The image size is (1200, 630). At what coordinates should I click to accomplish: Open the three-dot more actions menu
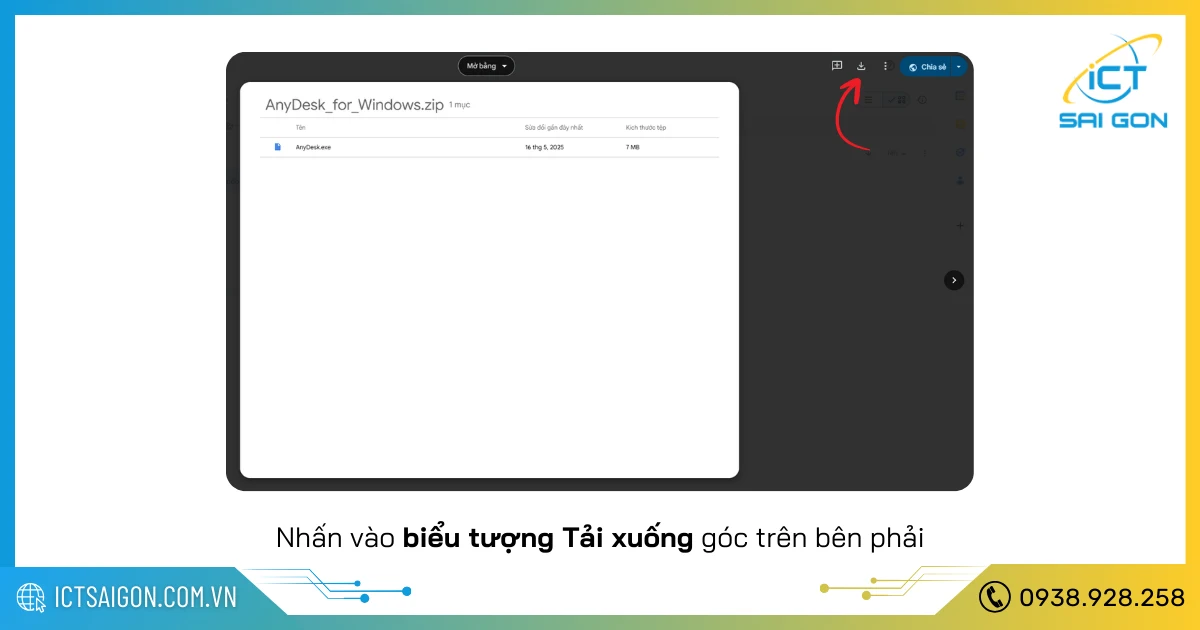point(885,66)
